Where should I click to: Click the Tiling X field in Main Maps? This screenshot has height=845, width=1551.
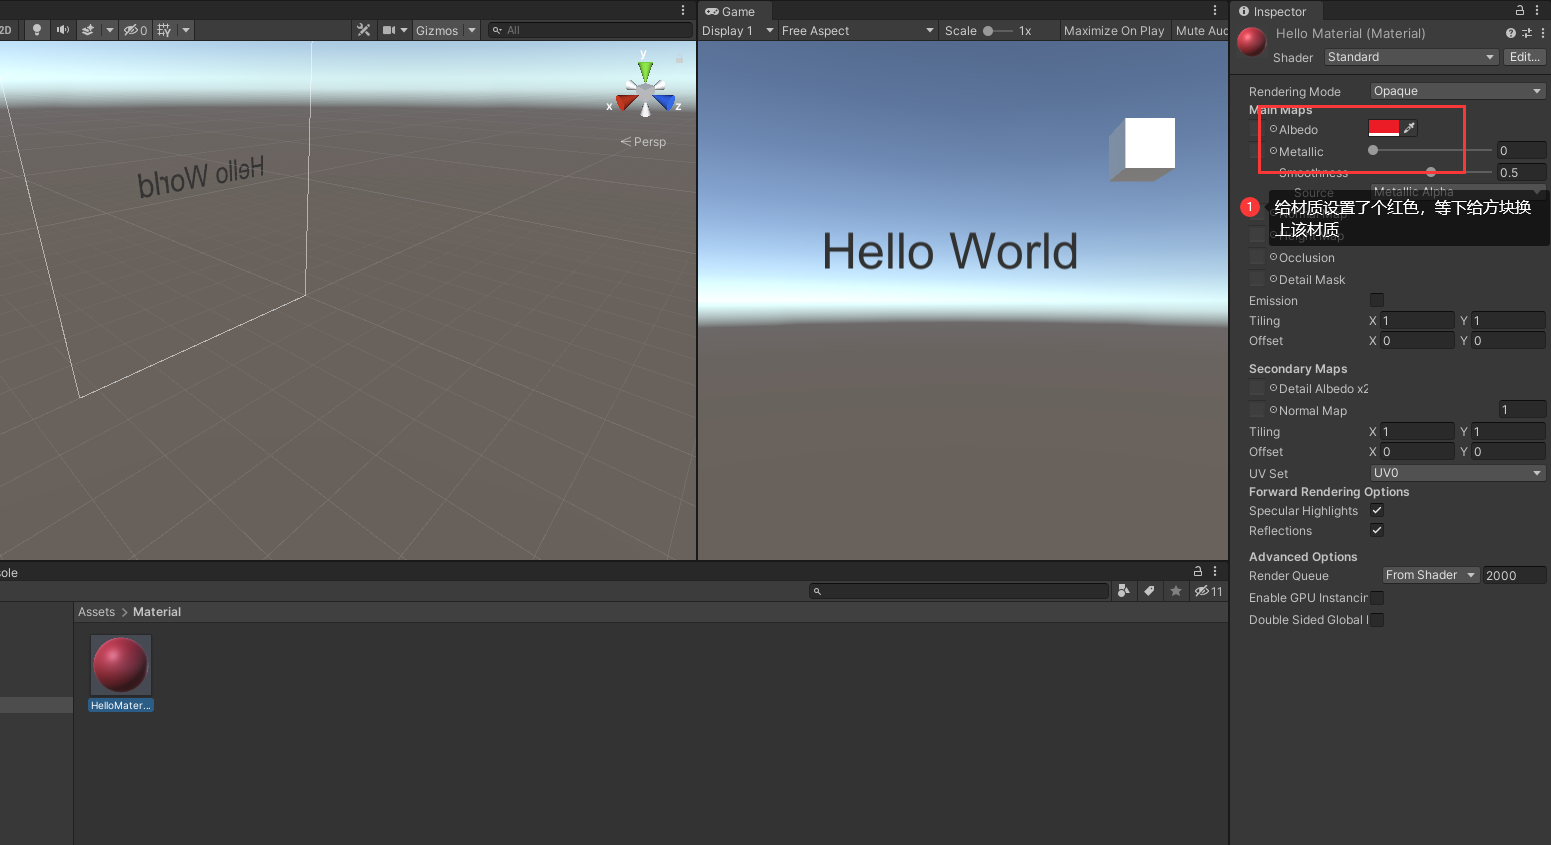tap(1417, 320)
